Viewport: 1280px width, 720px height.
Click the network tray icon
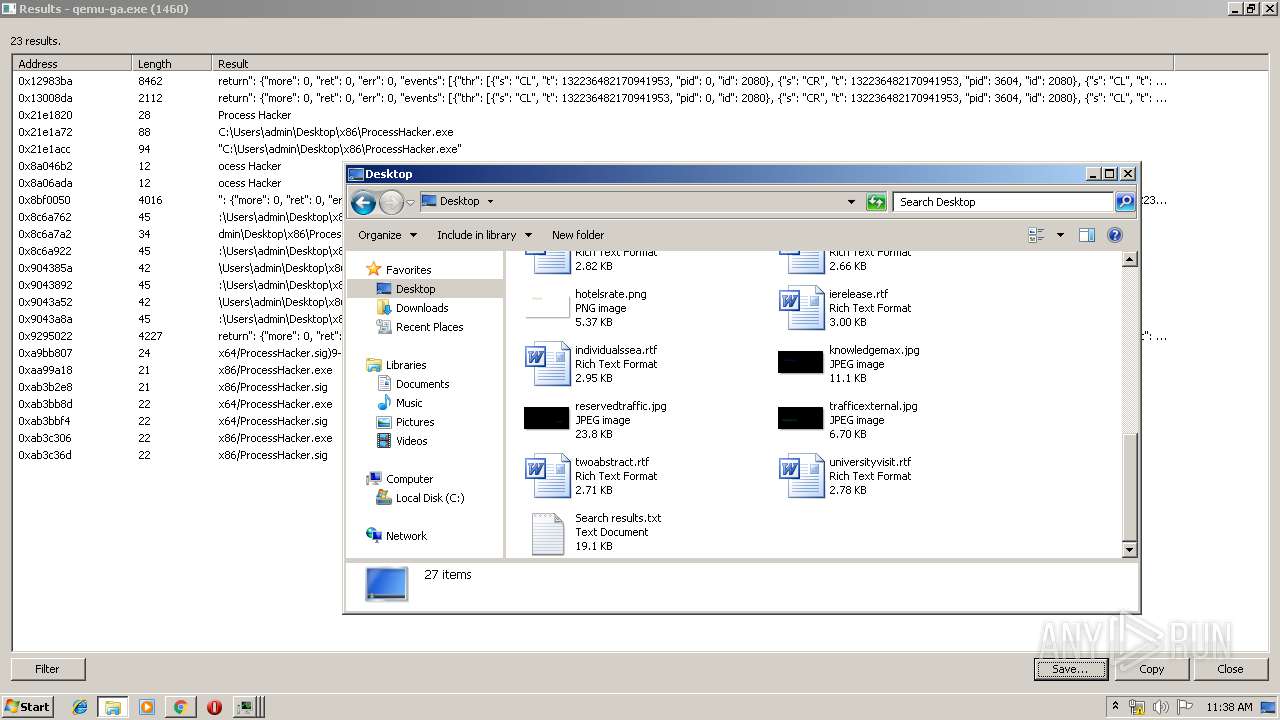point(1137,707)
